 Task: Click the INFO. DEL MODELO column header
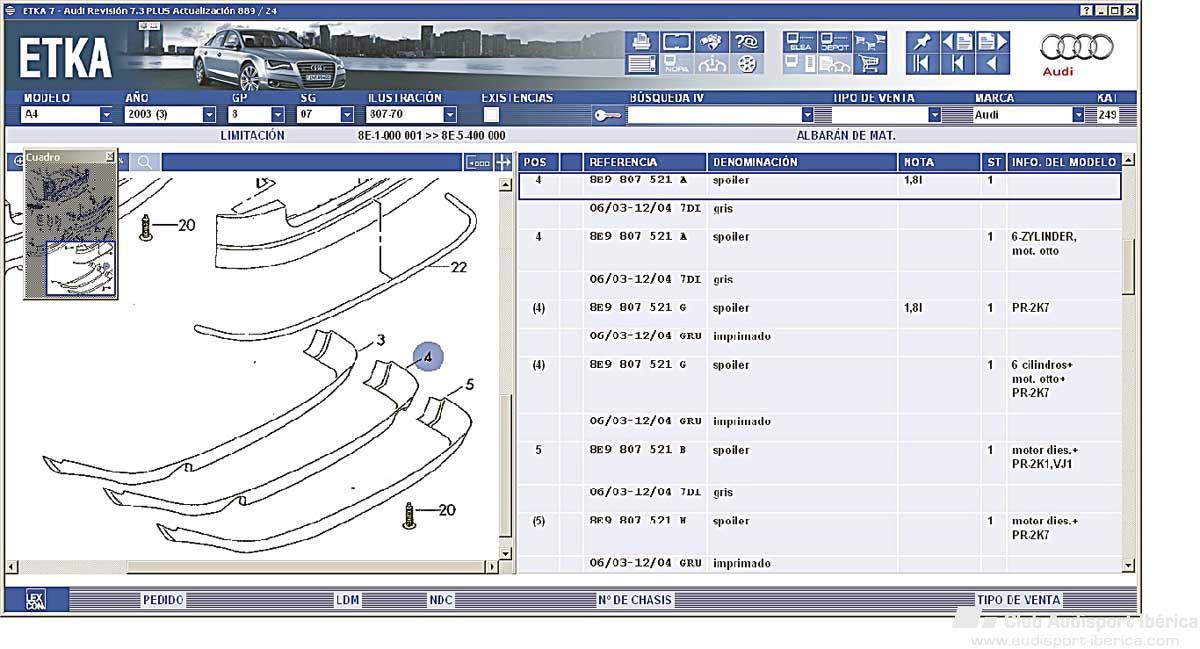tap(1064, 162)
